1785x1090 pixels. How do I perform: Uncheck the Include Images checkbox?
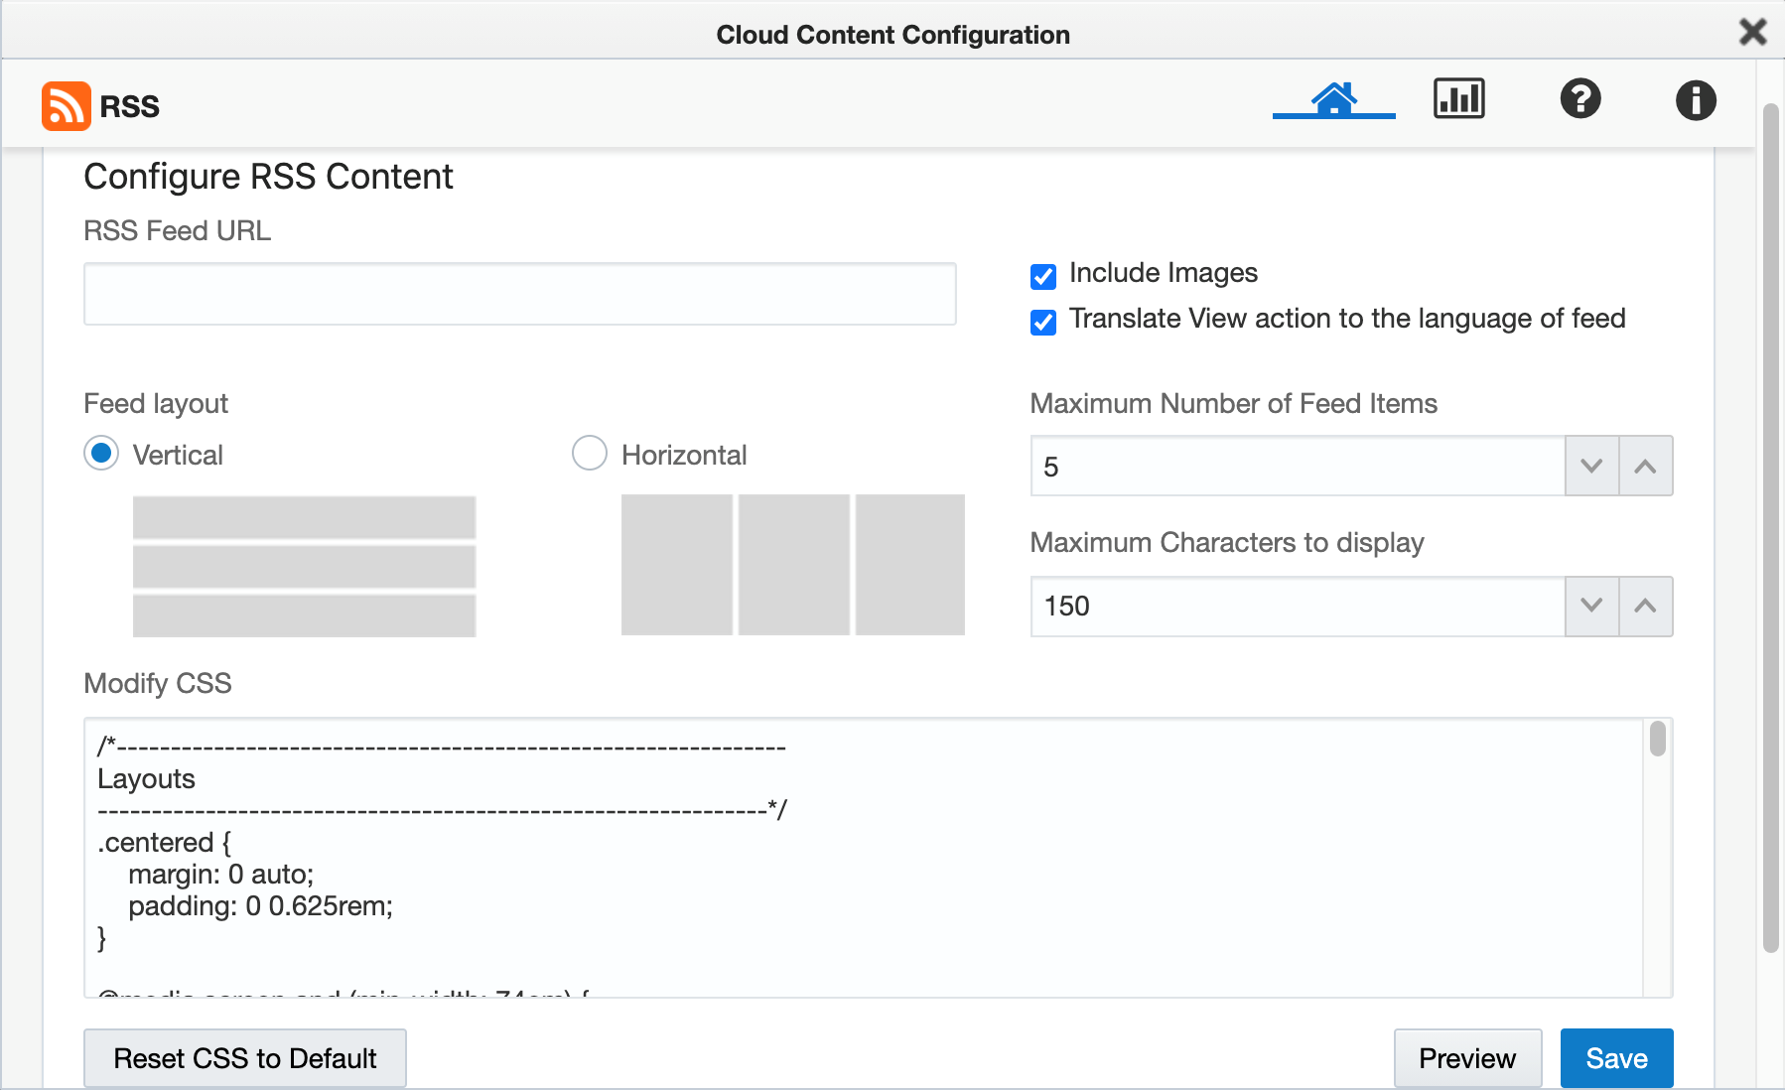pos(1043,276)
